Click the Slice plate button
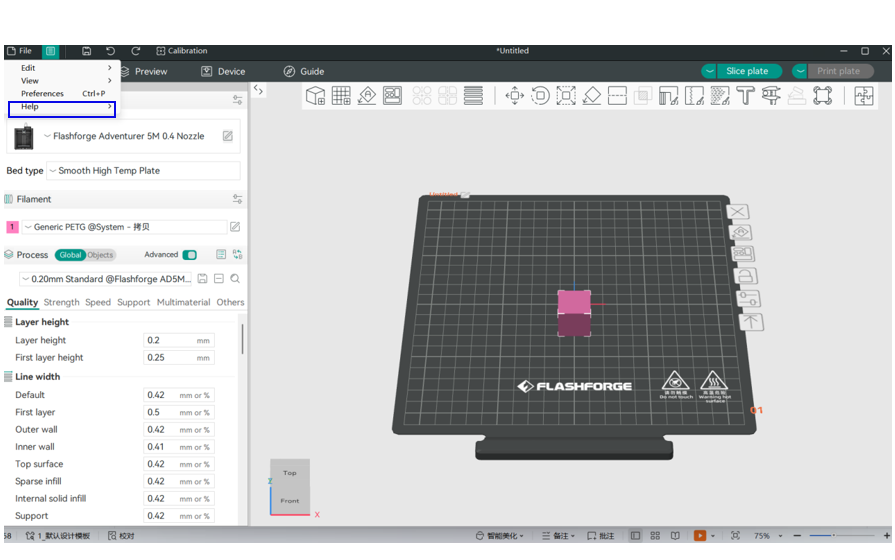The height and width of the screenshot is (560, 895). tap(747, 71)
